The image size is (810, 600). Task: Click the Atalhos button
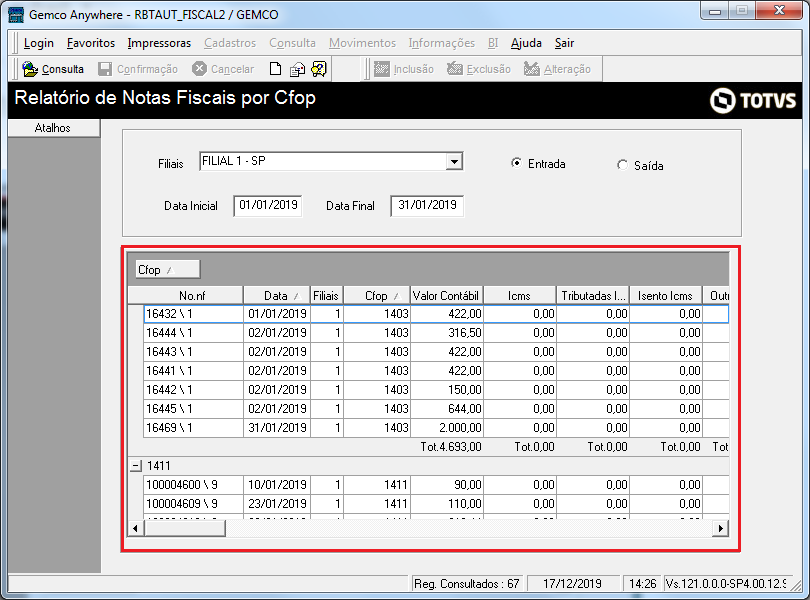coord(53,128)
